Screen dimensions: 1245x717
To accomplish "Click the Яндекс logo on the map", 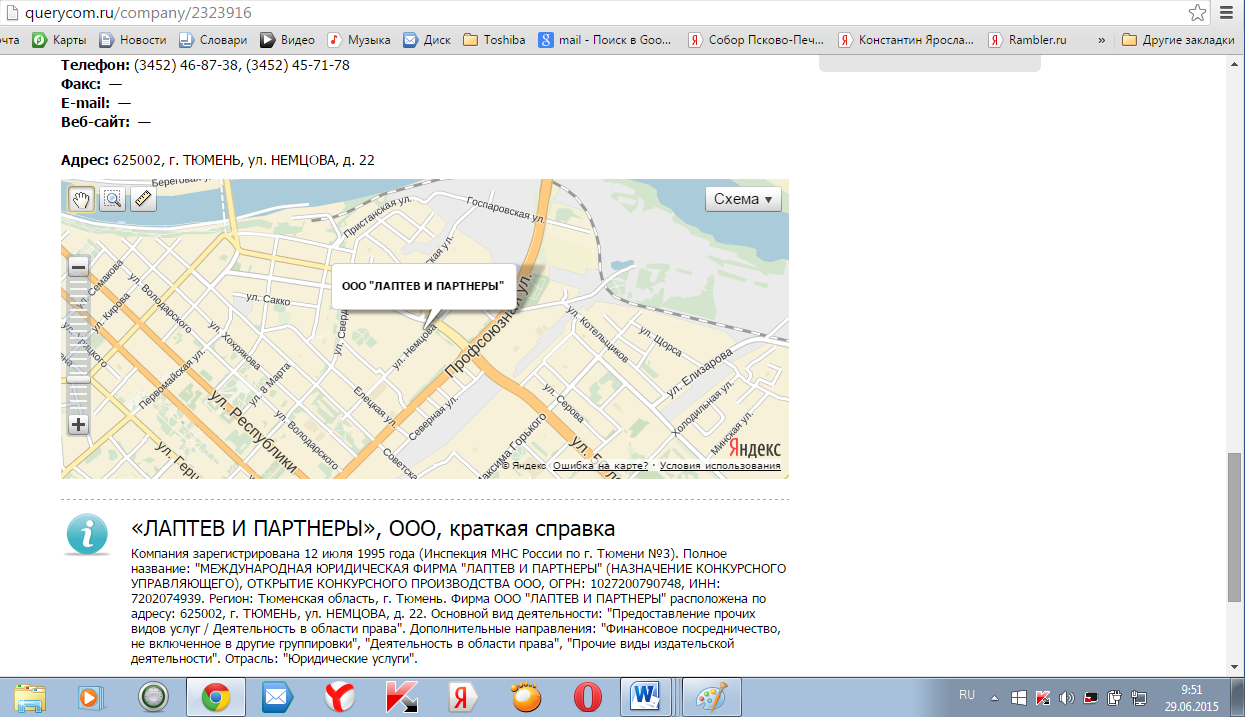I will pos(754,447).
